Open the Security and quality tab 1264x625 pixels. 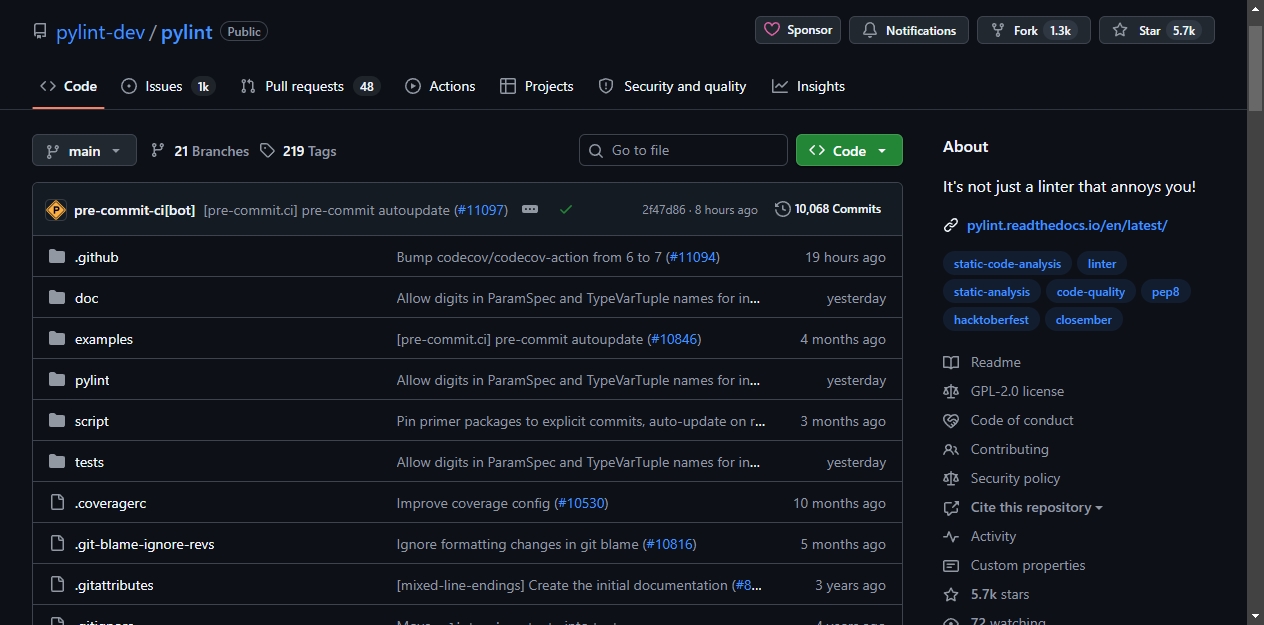(x=672, y=87)
